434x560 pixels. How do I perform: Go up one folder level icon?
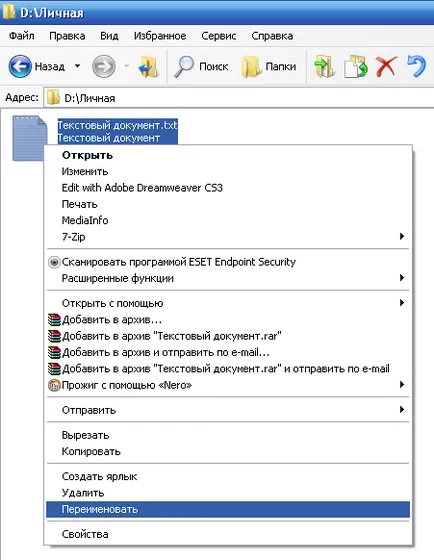click(149, 67)
